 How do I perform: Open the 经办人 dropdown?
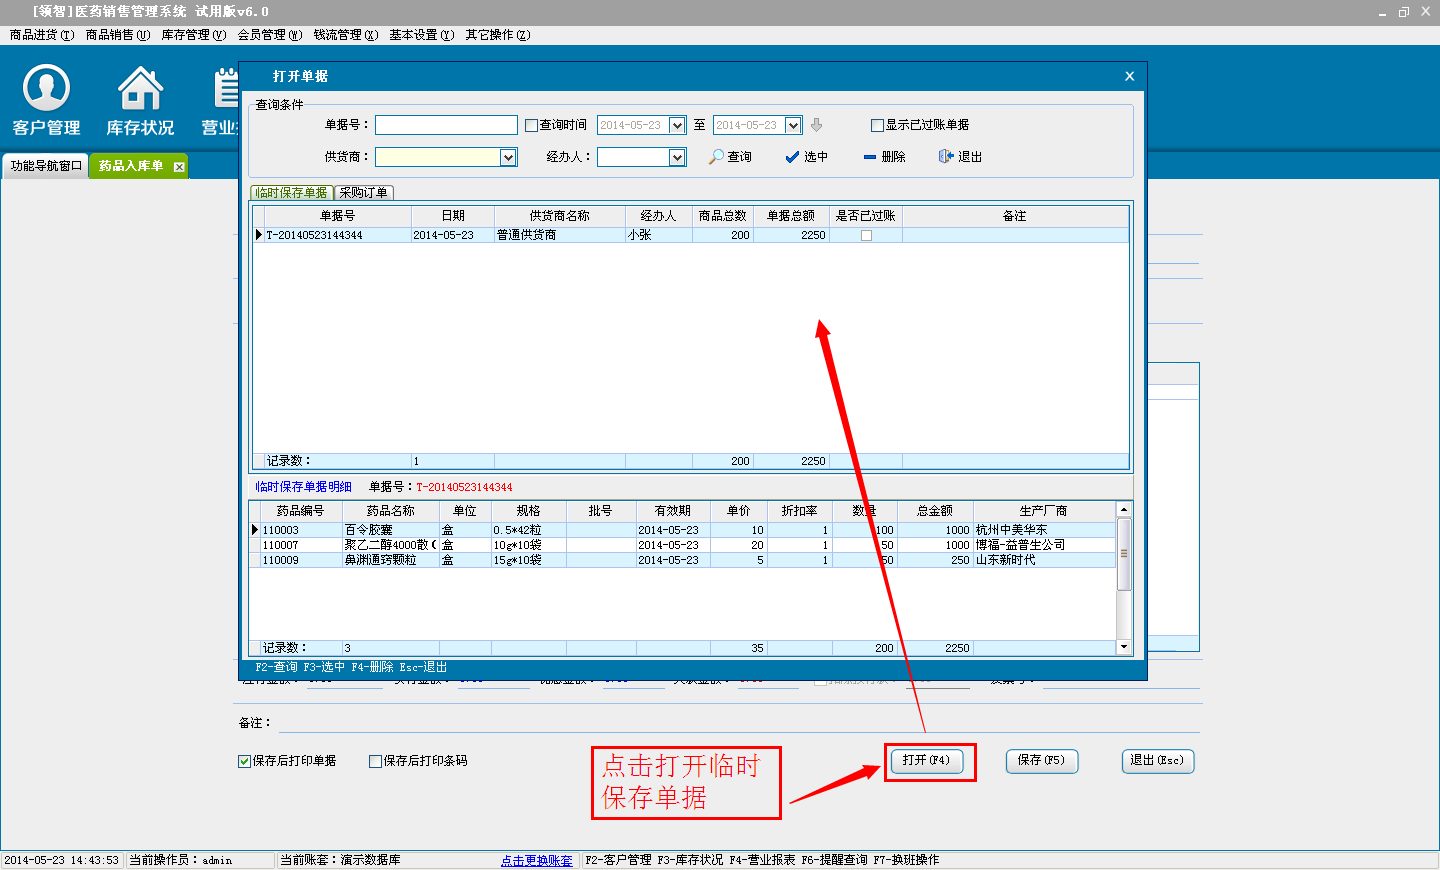[x=677, y=157]
